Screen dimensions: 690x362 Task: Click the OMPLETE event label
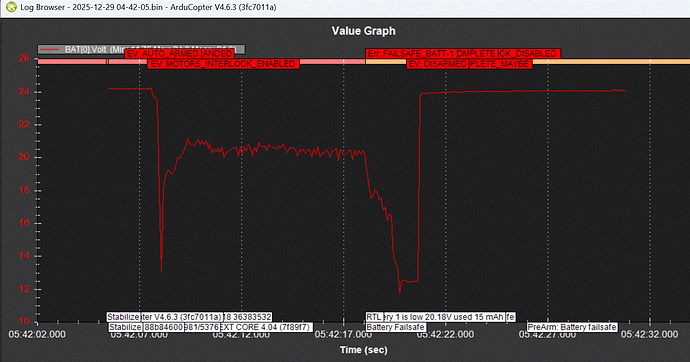477,54
